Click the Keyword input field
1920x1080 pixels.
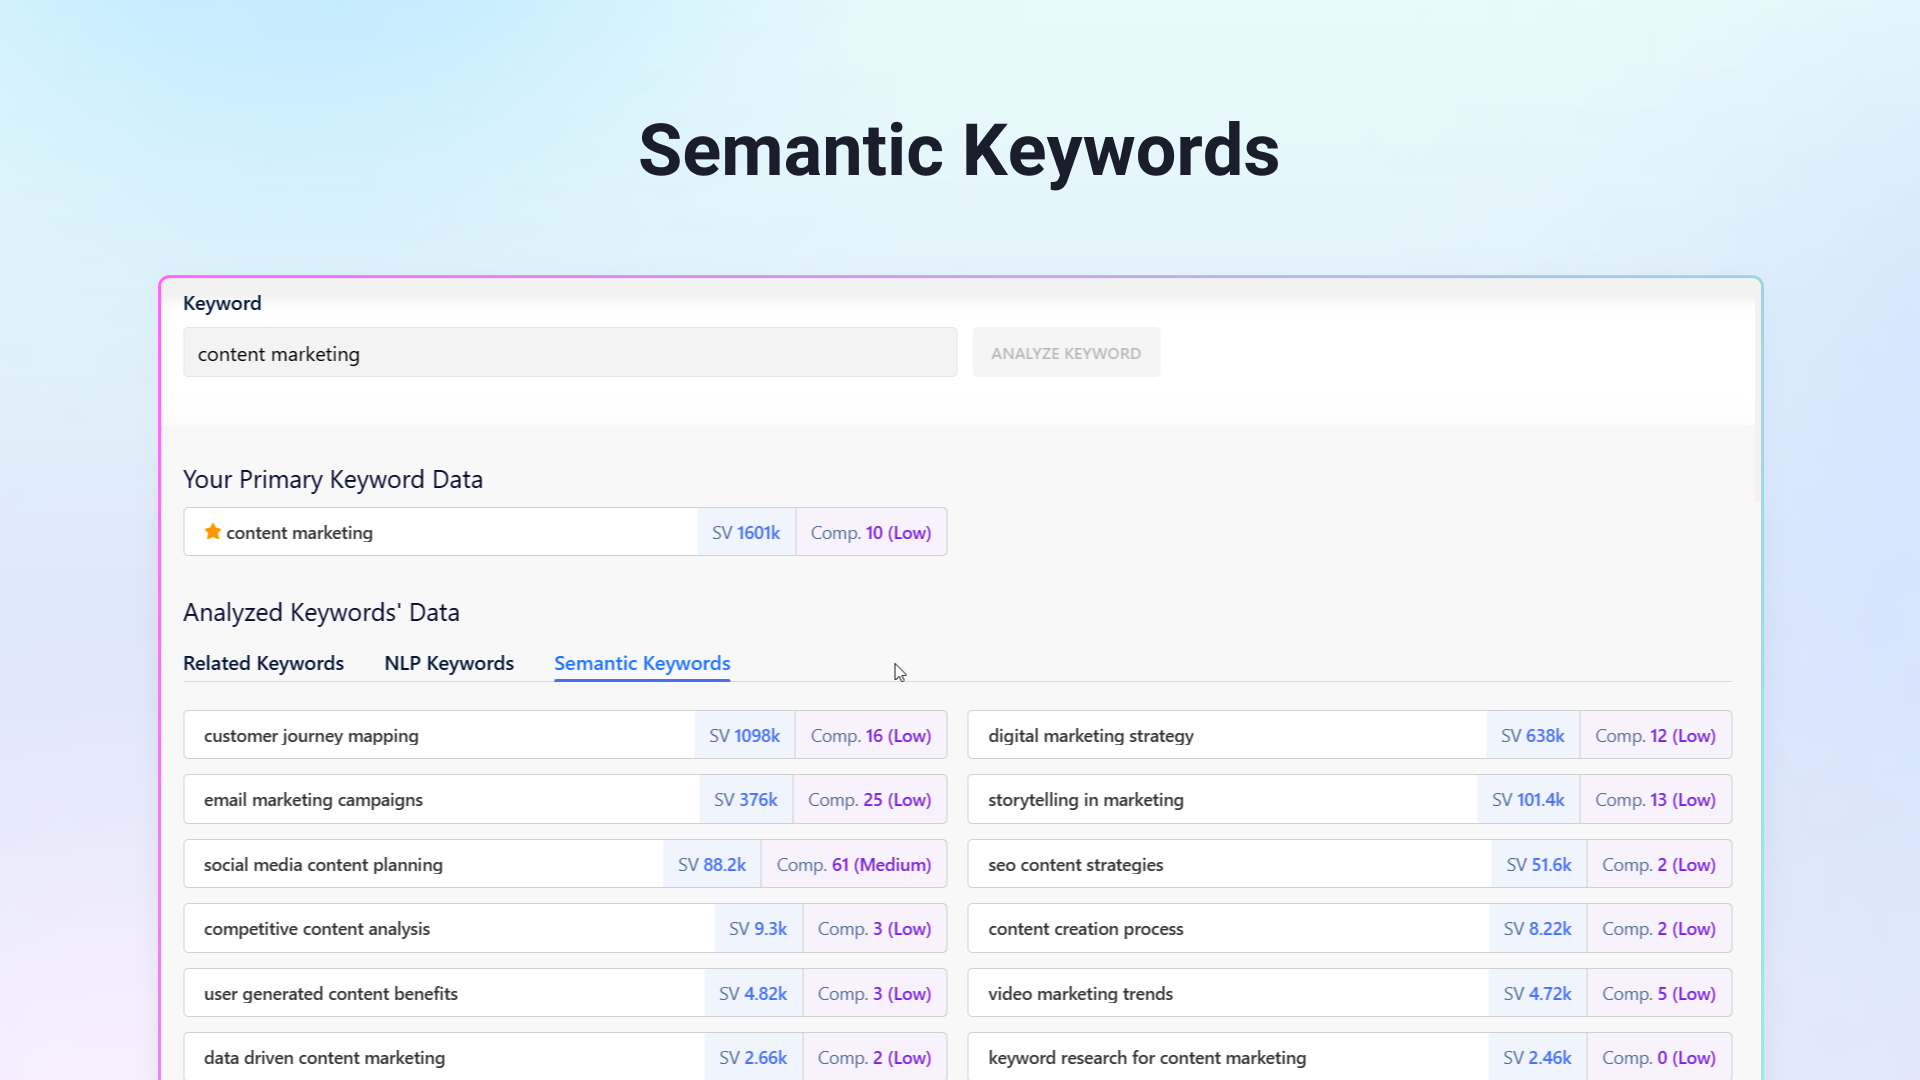coord(569,353)
